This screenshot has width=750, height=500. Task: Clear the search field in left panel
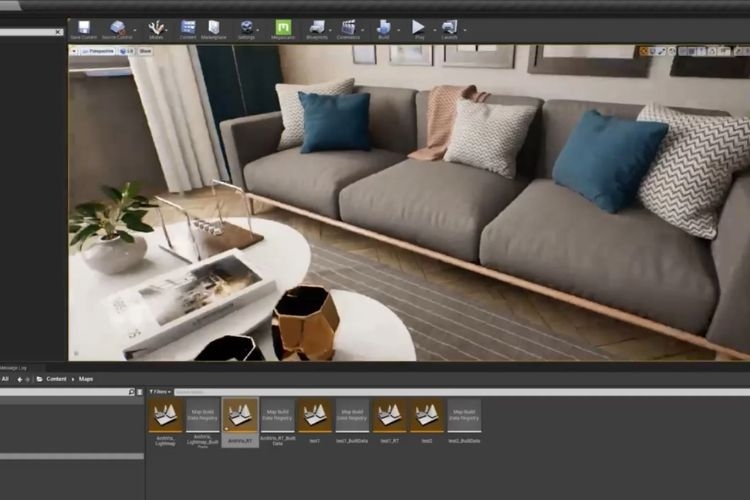58,32
